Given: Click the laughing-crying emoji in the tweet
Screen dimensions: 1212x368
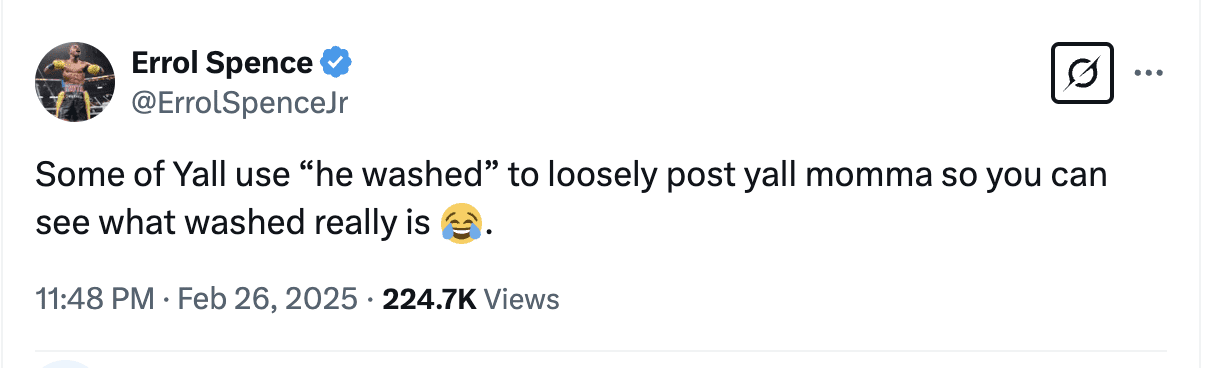Looking at the screenshot, I should coord(461,222).
